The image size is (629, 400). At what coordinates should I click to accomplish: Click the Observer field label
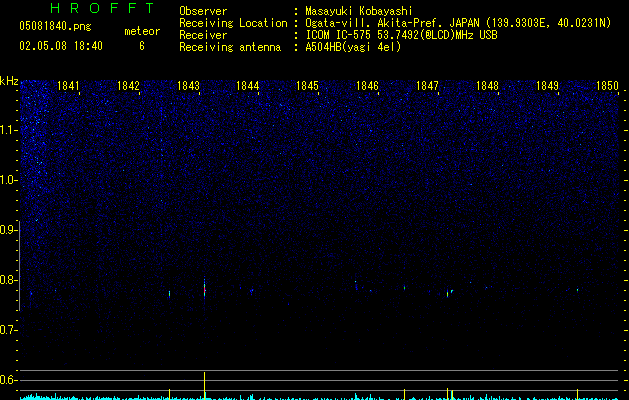(x=203, y=11)
